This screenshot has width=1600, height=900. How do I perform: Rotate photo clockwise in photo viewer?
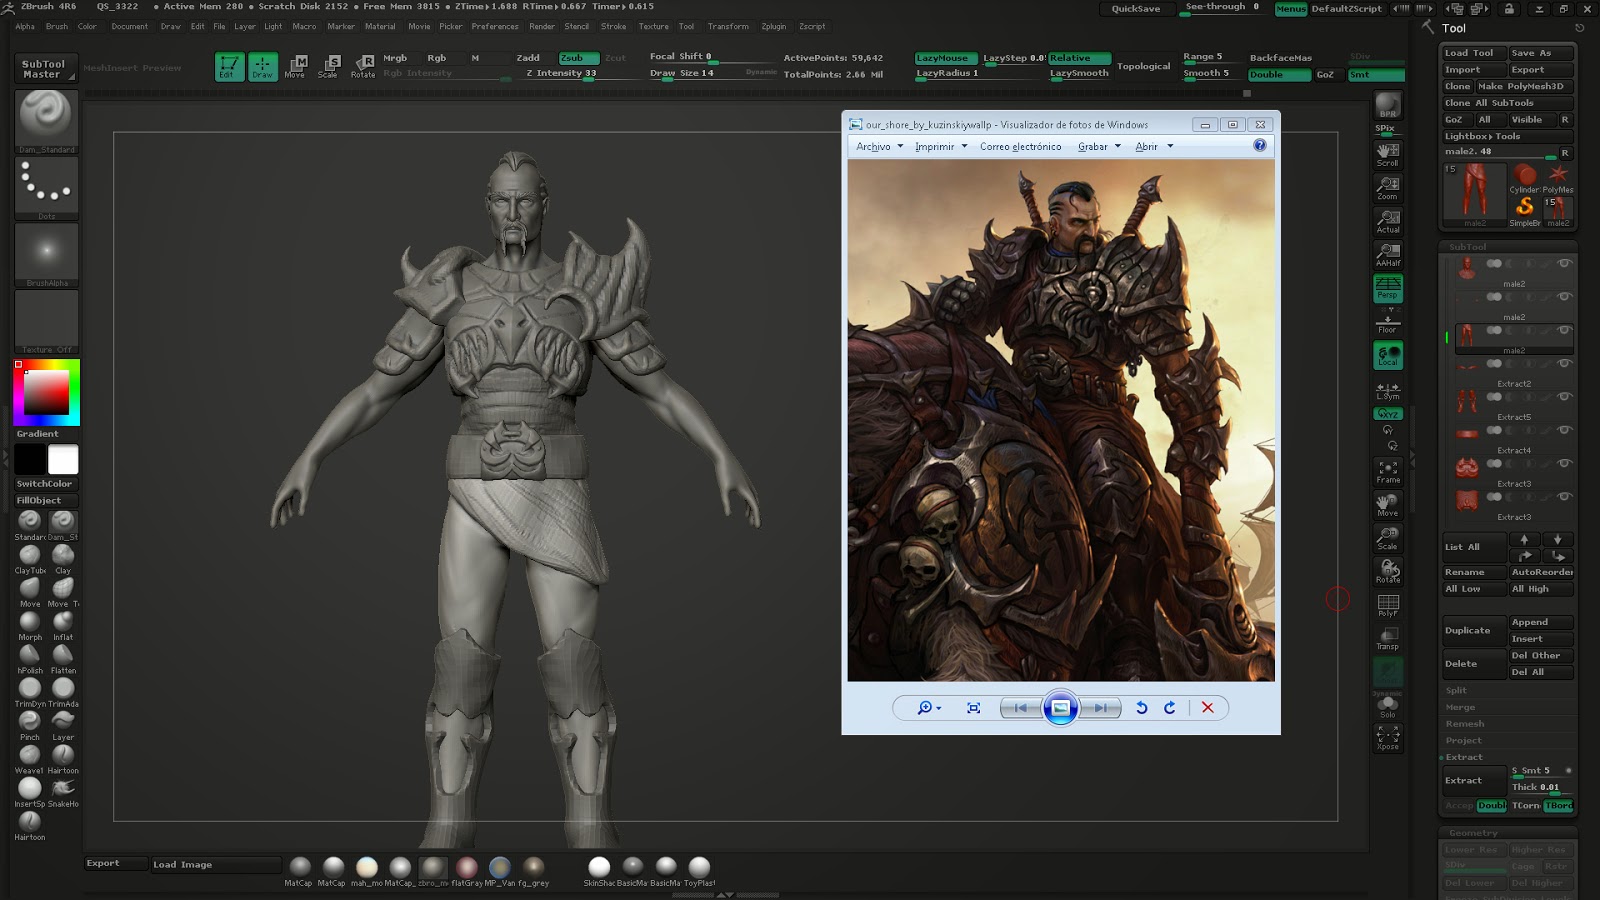1170,708
